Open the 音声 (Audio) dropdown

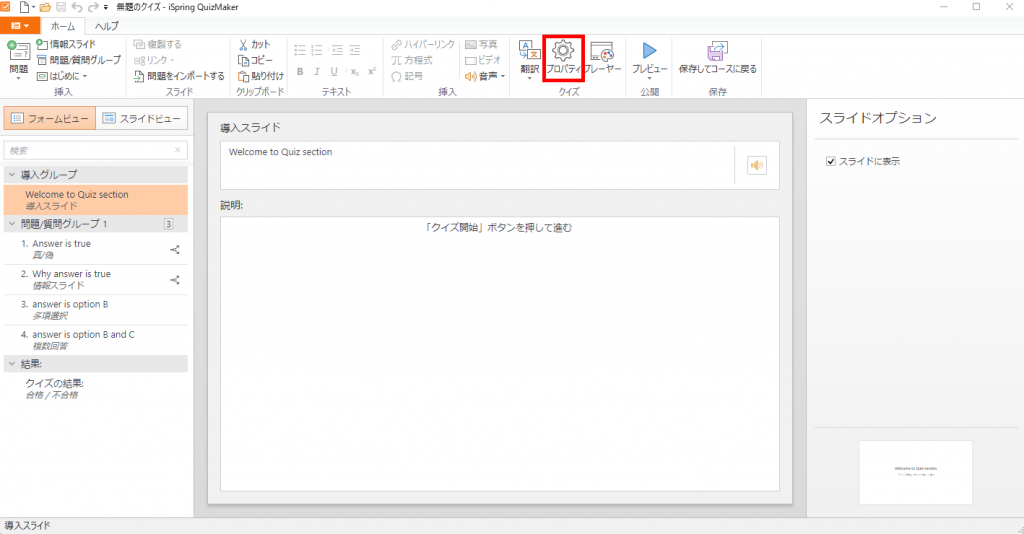click(x=486, y=75)
